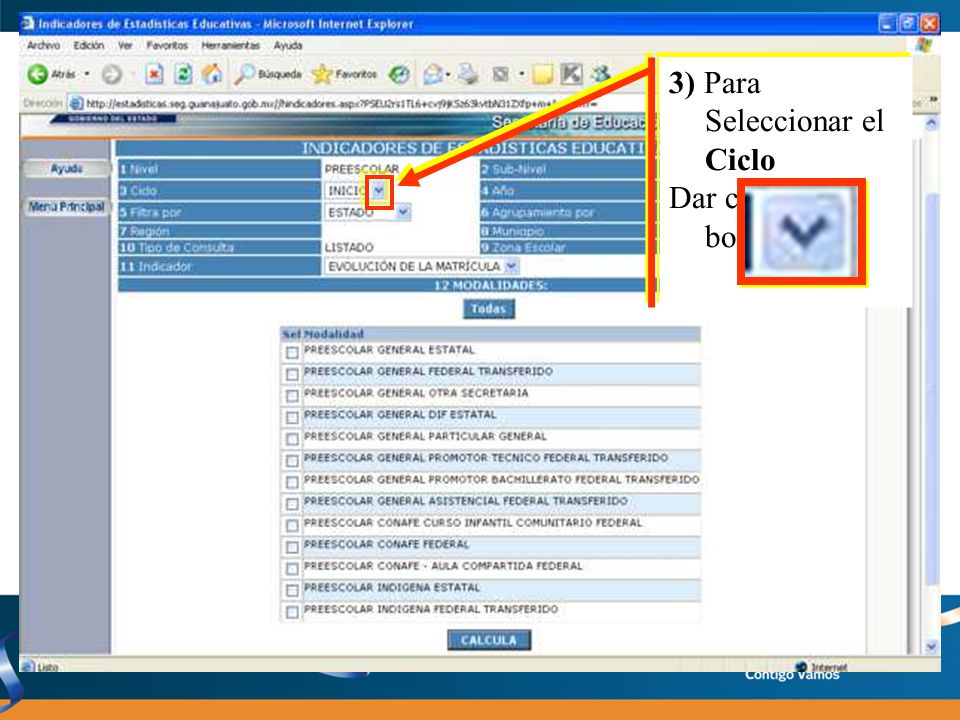960x720 pixels.
Task: Click the Forward navigation arrow
Action: pyautogui.click(x=111, y=74)
